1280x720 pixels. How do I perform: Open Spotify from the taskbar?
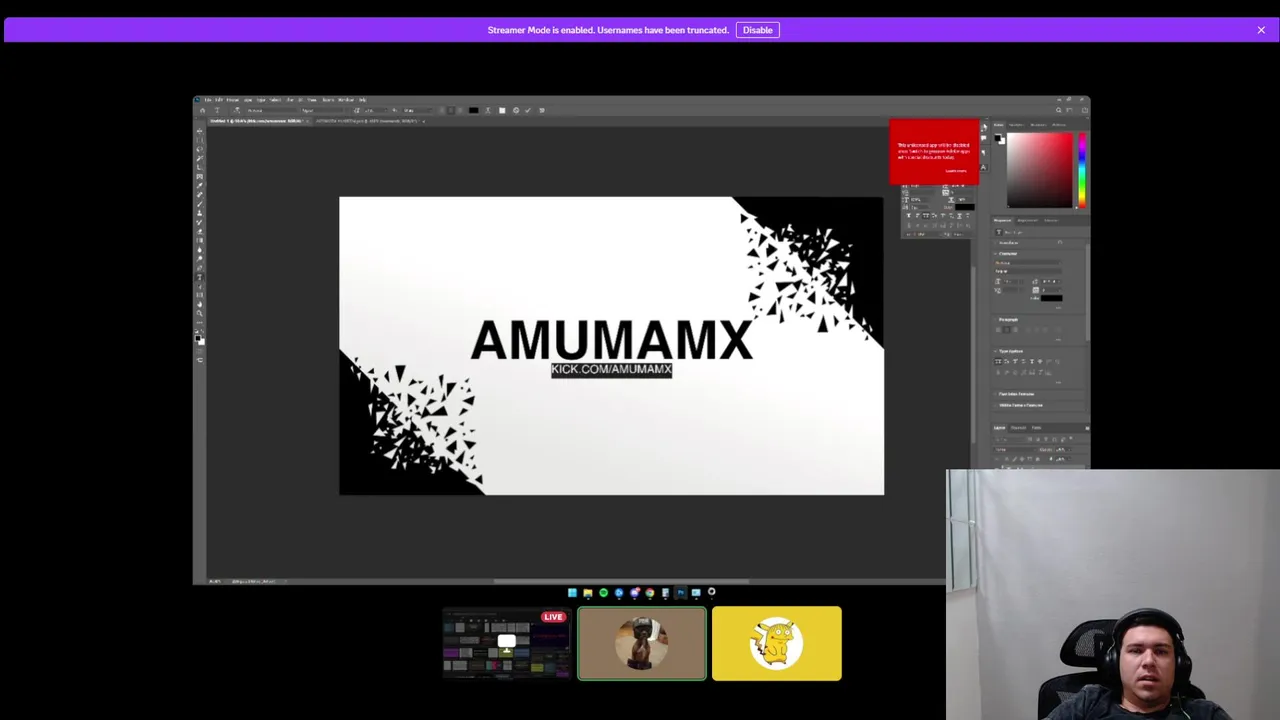pyautogui.click(x=603, y=592)
